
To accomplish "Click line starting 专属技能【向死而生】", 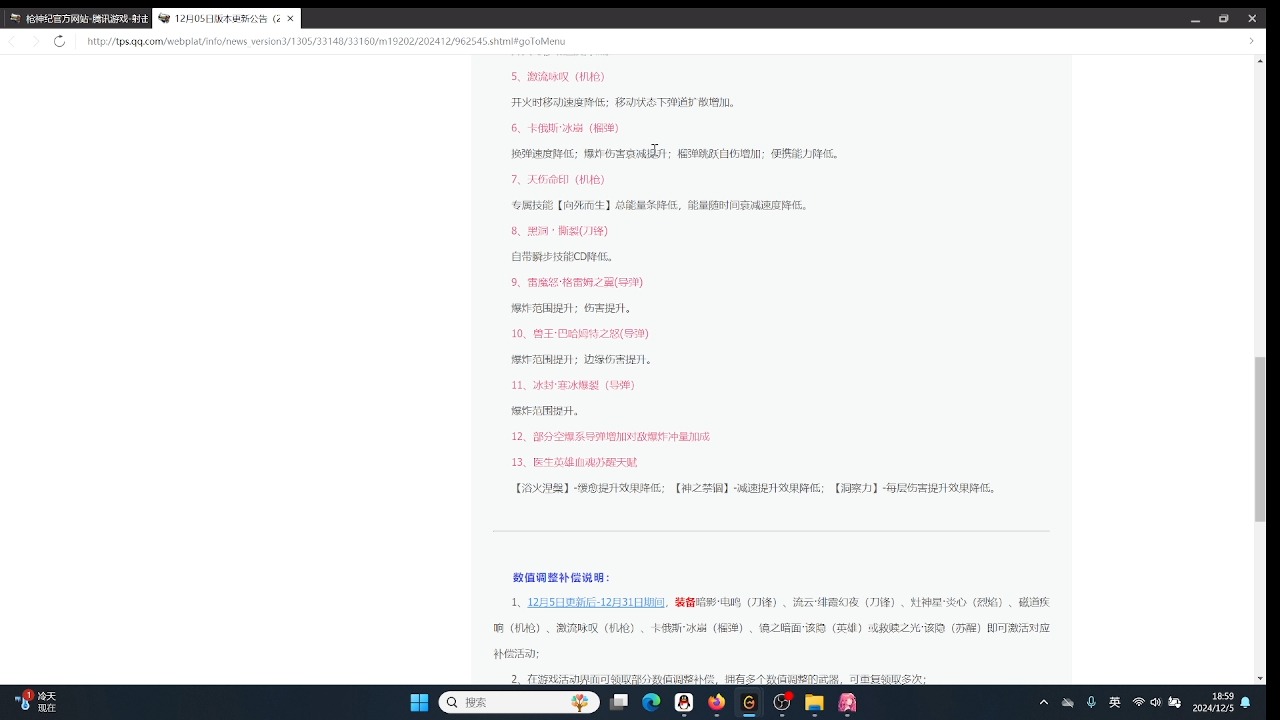I will pos(659,205).
